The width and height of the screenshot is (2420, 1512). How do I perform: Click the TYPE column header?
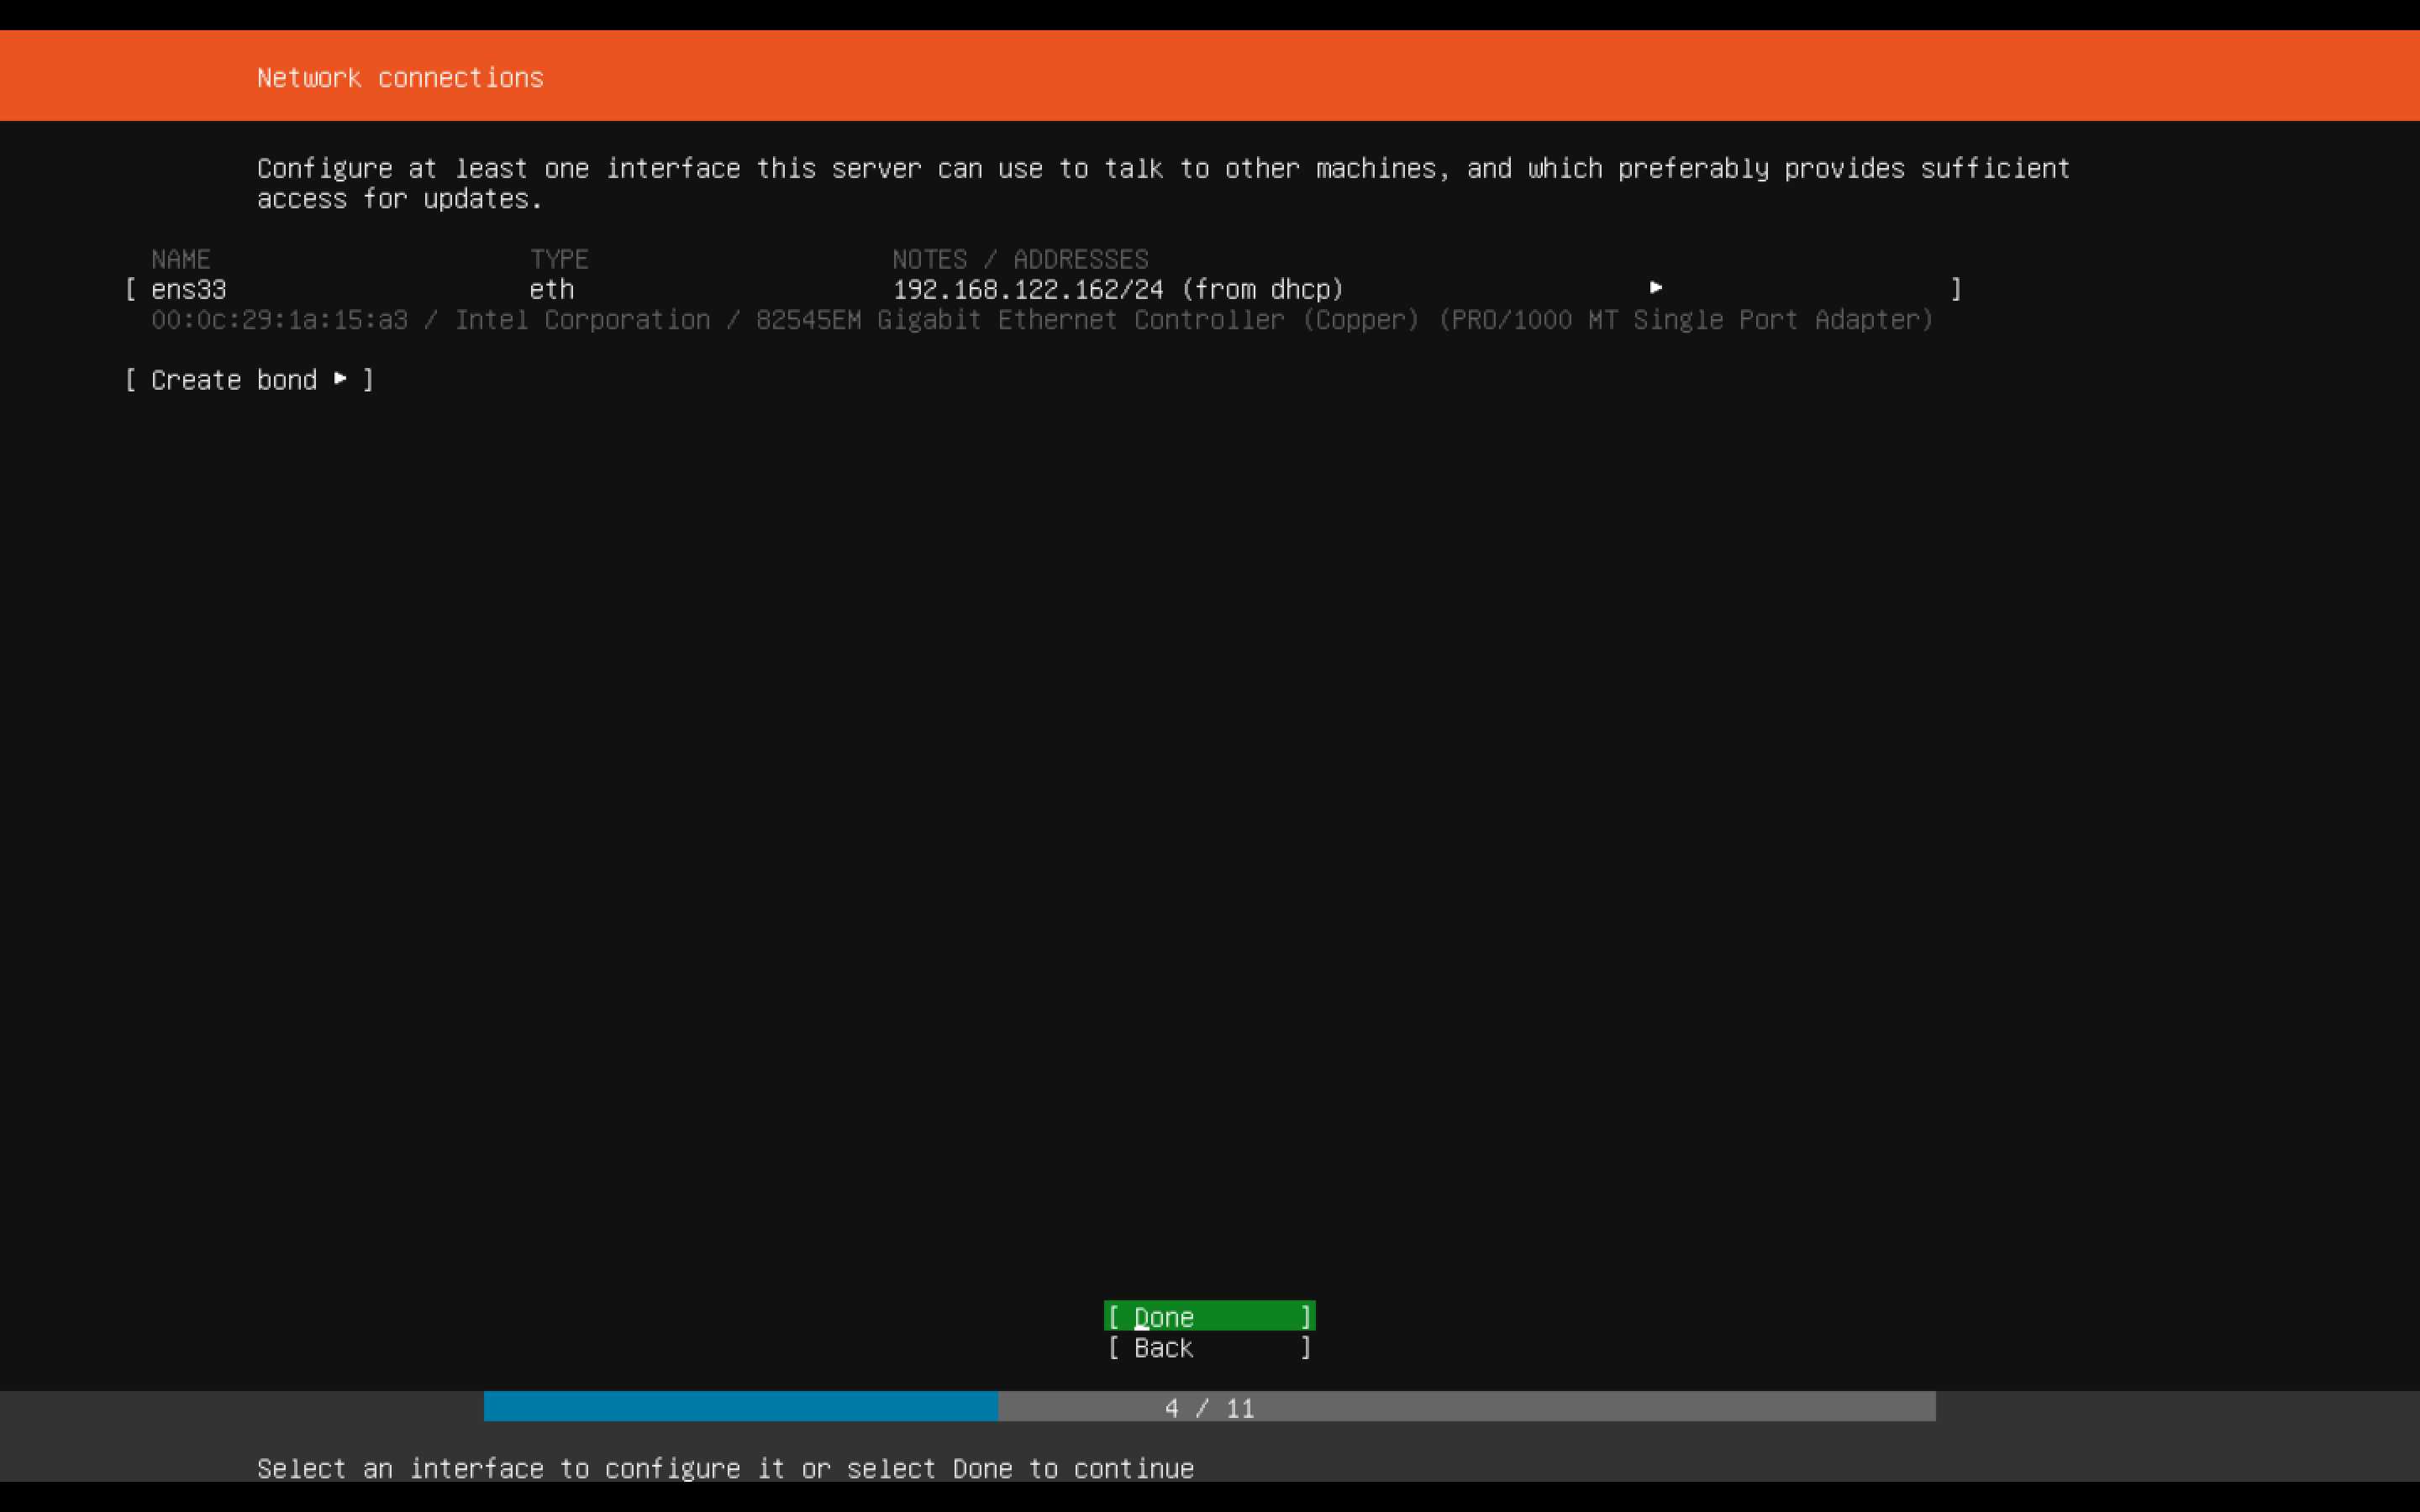point(559,259)
